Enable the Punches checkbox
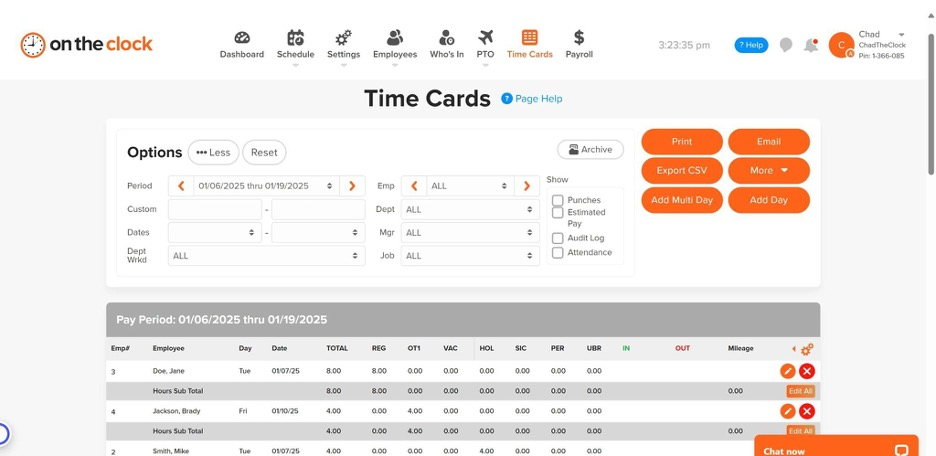936x456 pixels. tap(558, 200)
